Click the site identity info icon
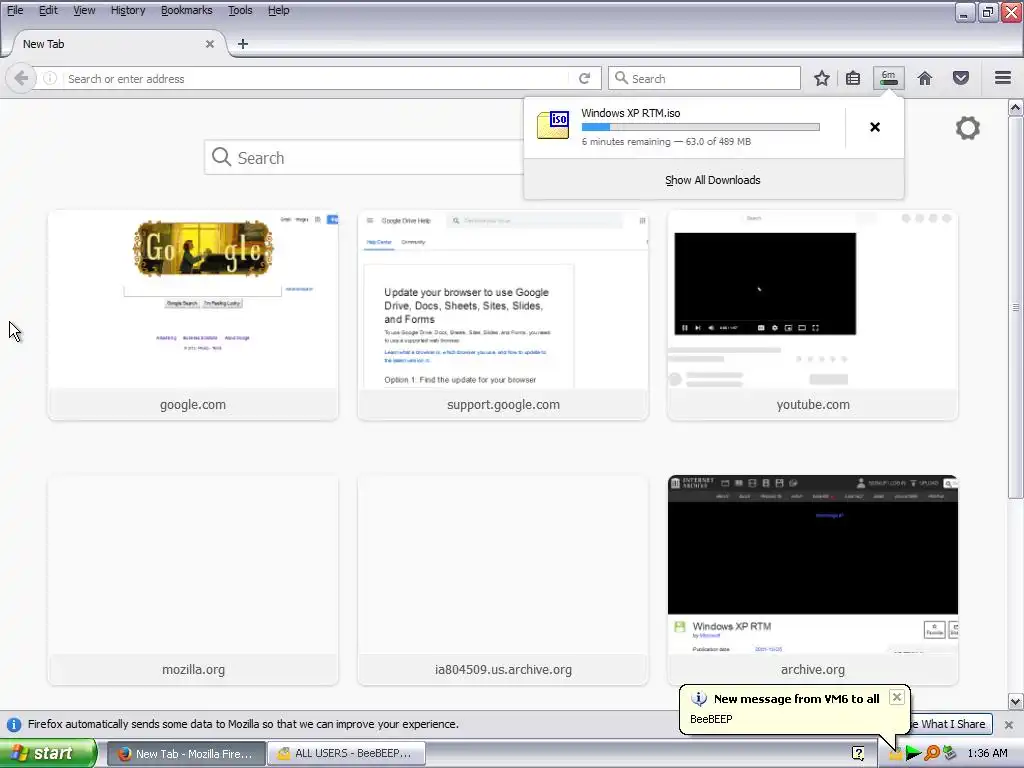Screen dimensions: 1024x768 [x=50, y=78]
